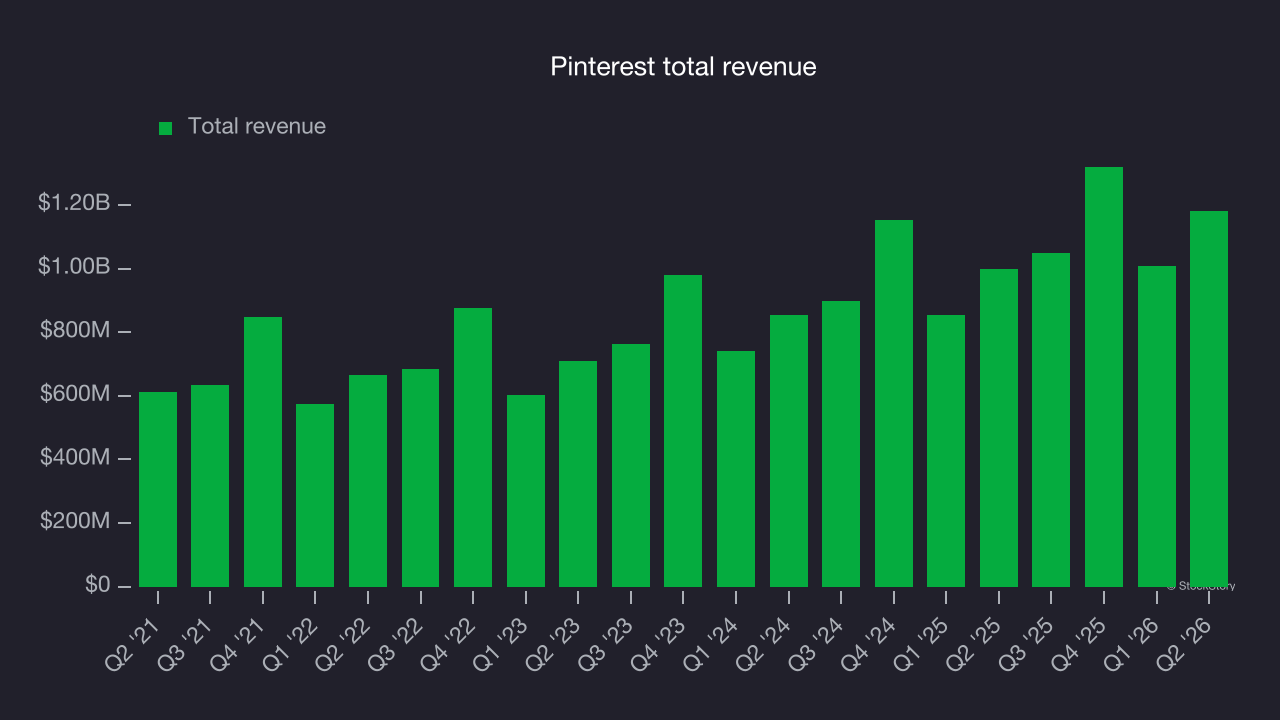Select the Q3 '24 revenue bar
Image resolution: width=1280 pixels, height=720 pixels.
pyautogui.click(x=841, y=444)
